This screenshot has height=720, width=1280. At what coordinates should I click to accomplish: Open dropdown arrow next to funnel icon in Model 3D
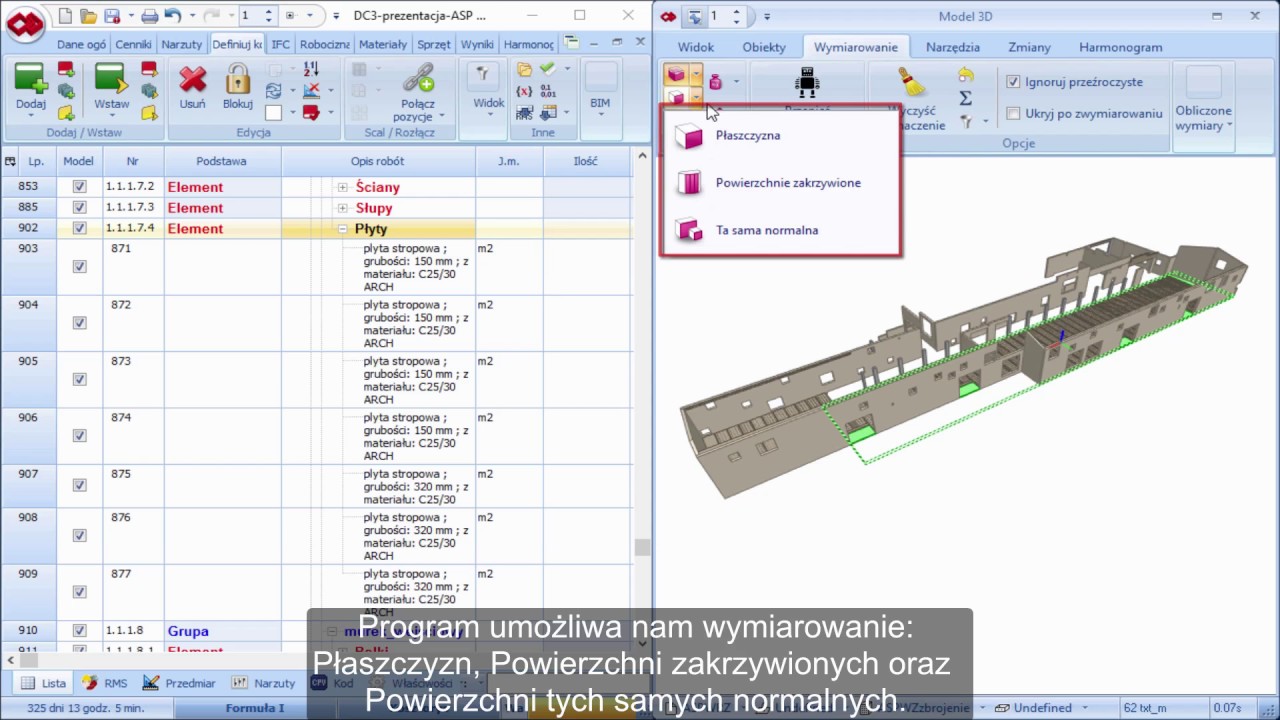985,121
